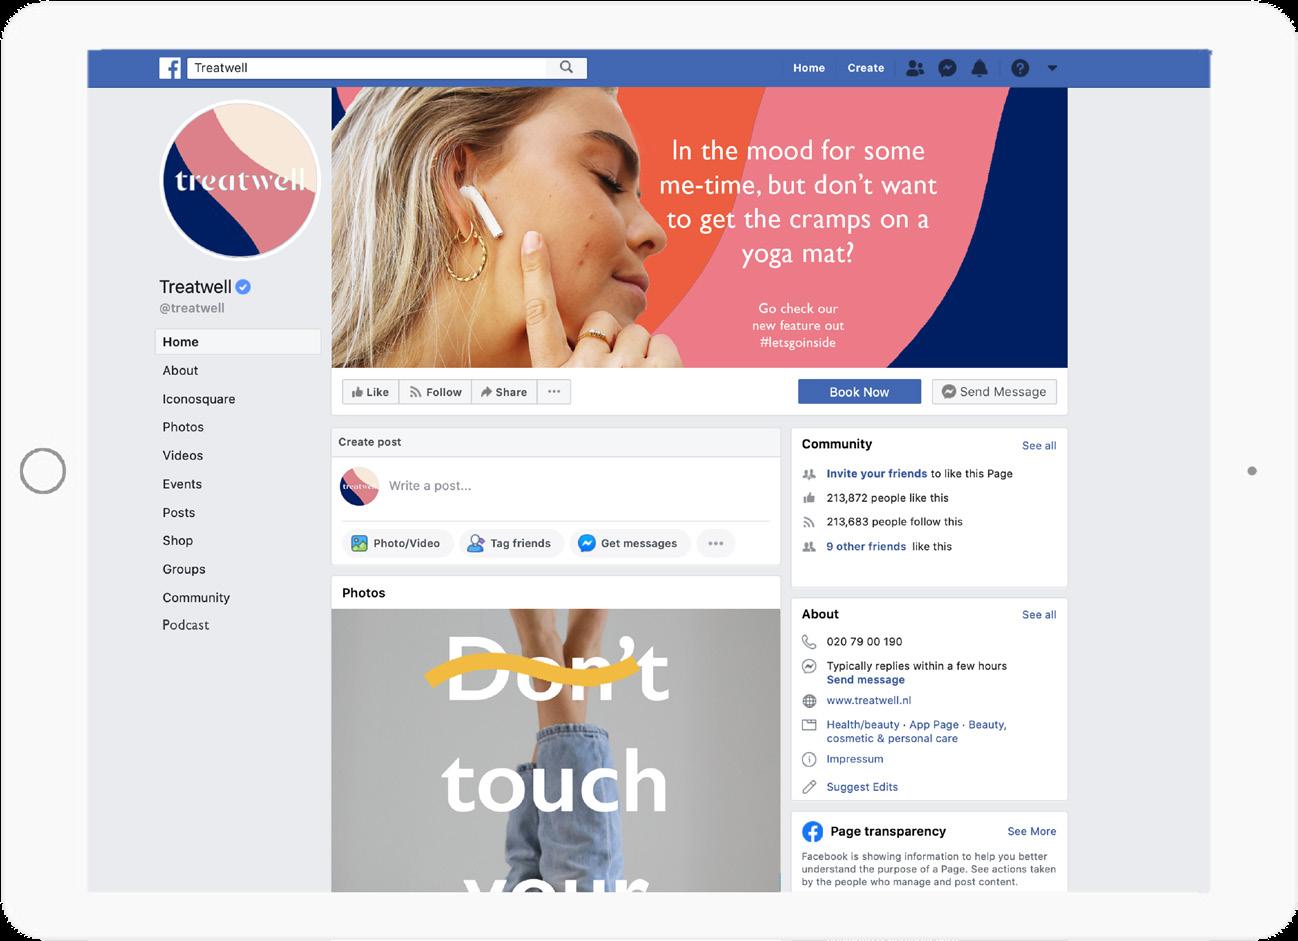Open the help question mark icon
1298x941 pixels.
(x=1020, y=68)
